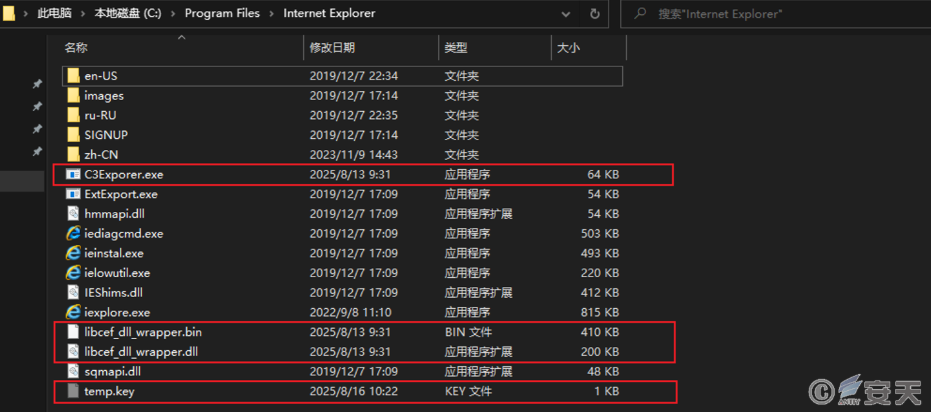The image size is (931, 412).
Task: Click date 2025/8/16 10:22
Action: click(354, 391)
